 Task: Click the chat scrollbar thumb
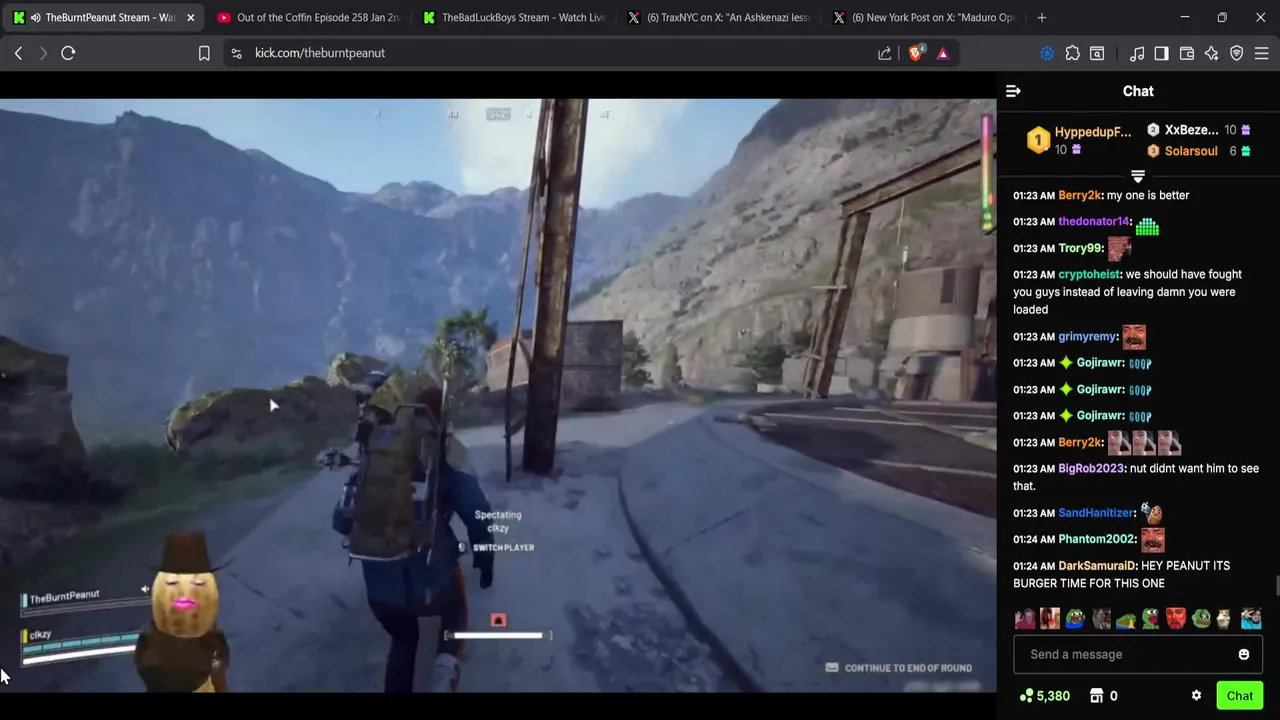point(1276,585)
